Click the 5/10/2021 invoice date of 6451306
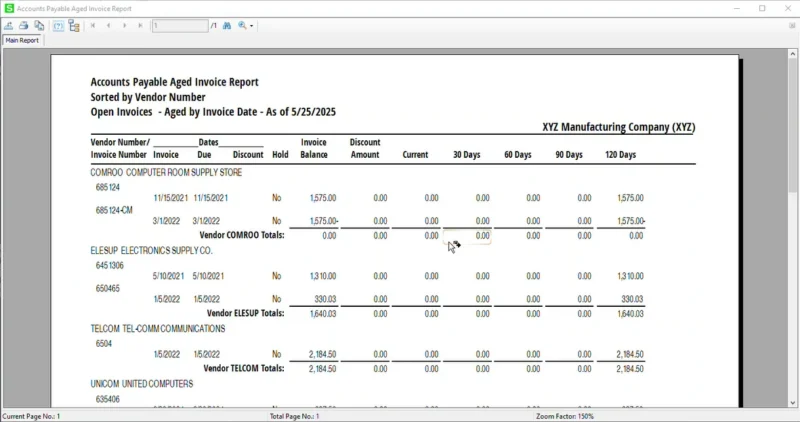800x422 pixels. pyautogui.click(x=168, y=276)
